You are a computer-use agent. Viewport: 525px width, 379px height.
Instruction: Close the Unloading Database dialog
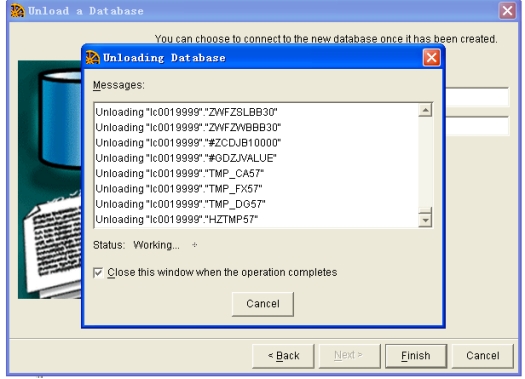pyautogui.click(x=432, y=58)
